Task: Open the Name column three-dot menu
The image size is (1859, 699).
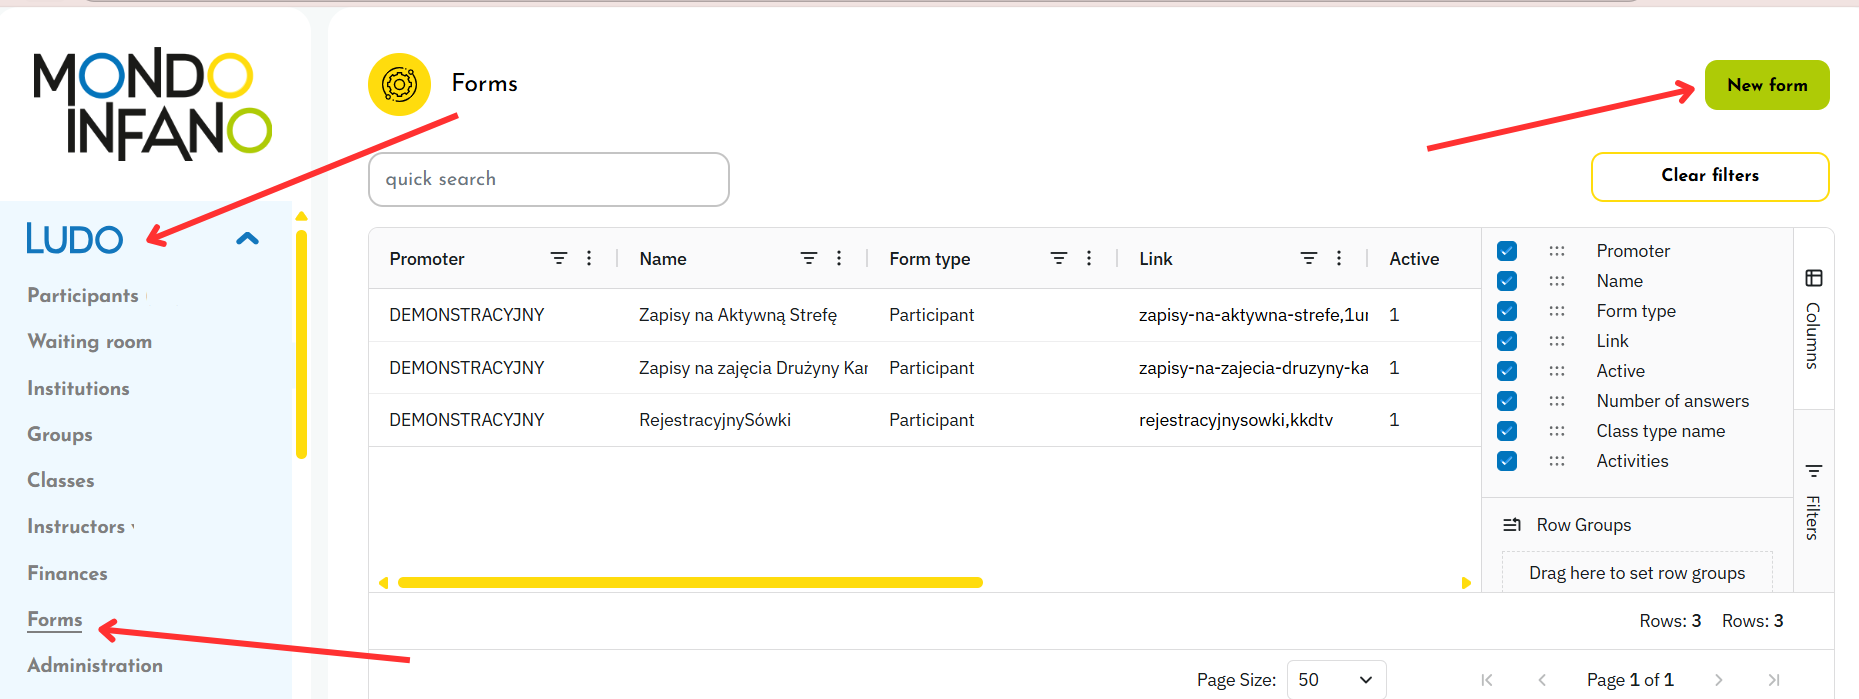Action: (839, 259)
